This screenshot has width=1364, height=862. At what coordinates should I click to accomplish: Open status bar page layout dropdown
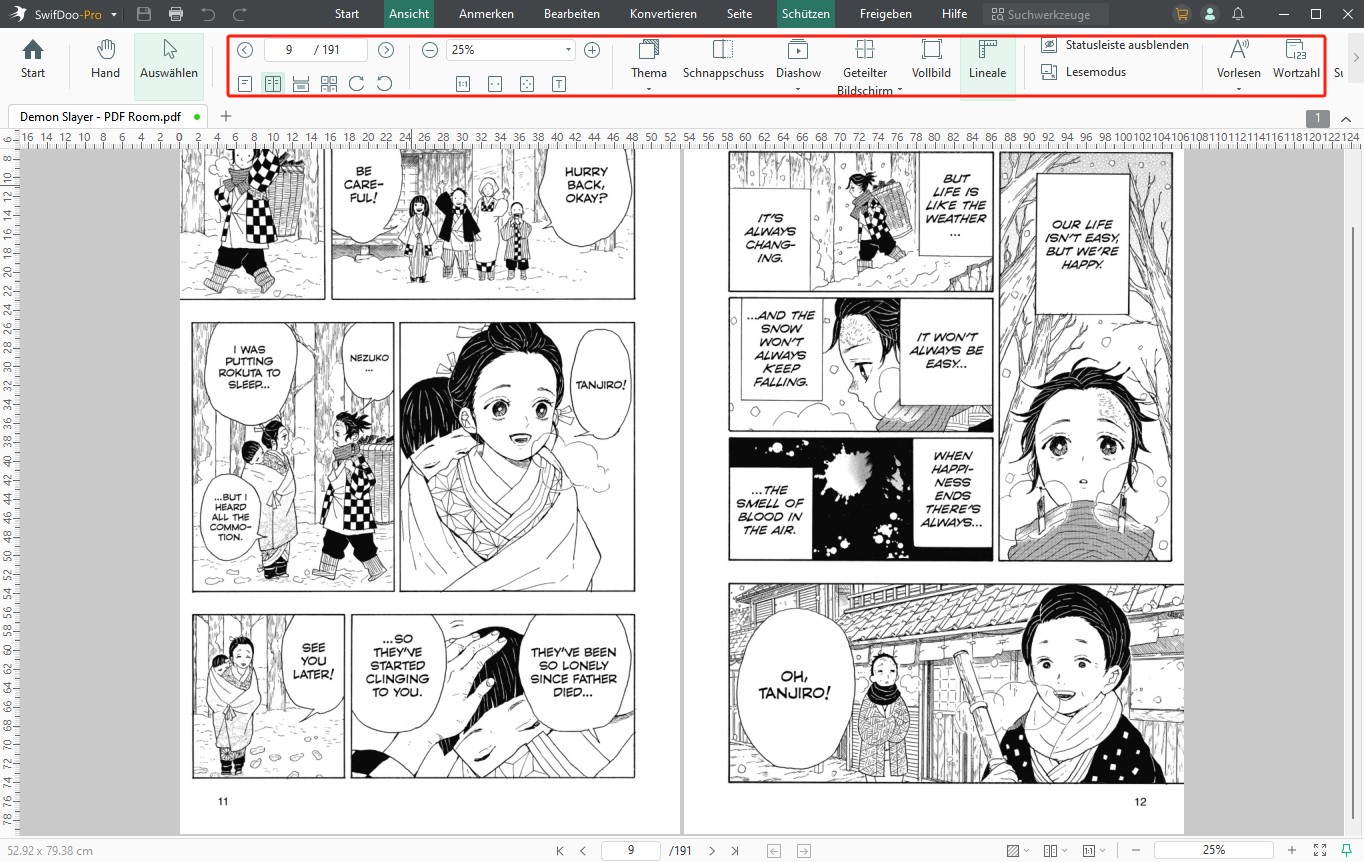click(1054, 850)
